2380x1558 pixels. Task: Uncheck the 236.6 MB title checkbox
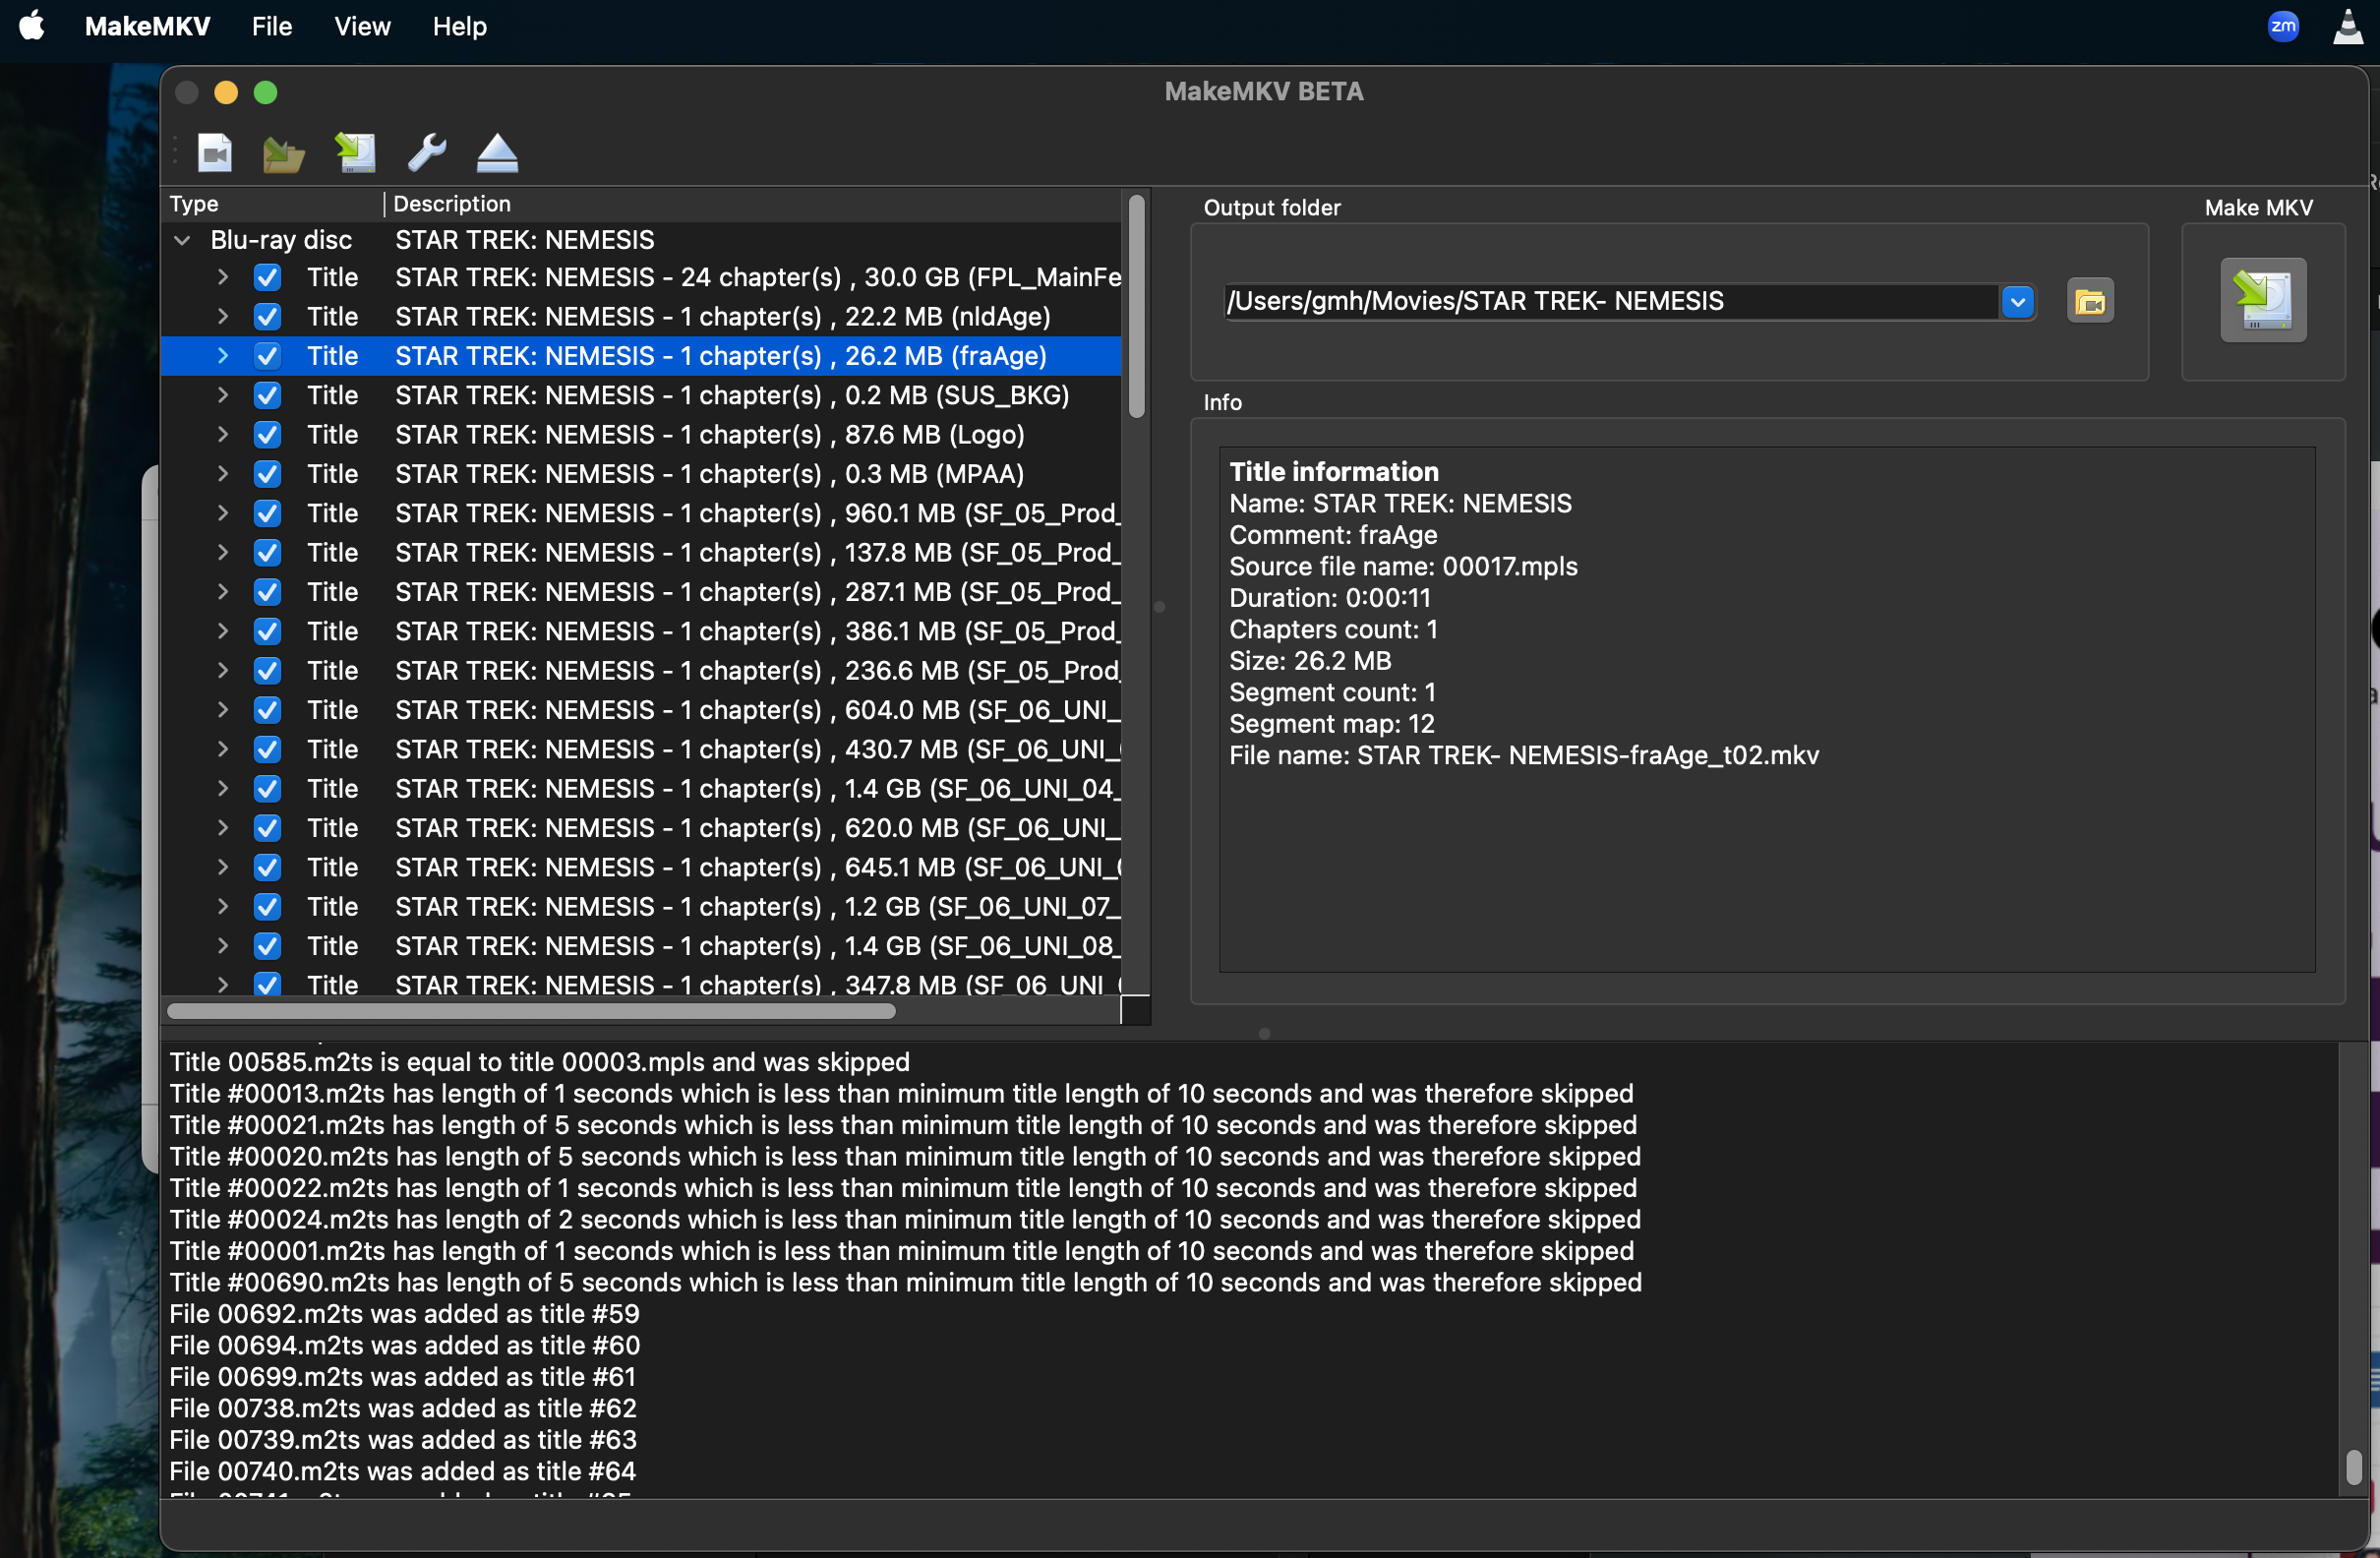pos(267,671)
